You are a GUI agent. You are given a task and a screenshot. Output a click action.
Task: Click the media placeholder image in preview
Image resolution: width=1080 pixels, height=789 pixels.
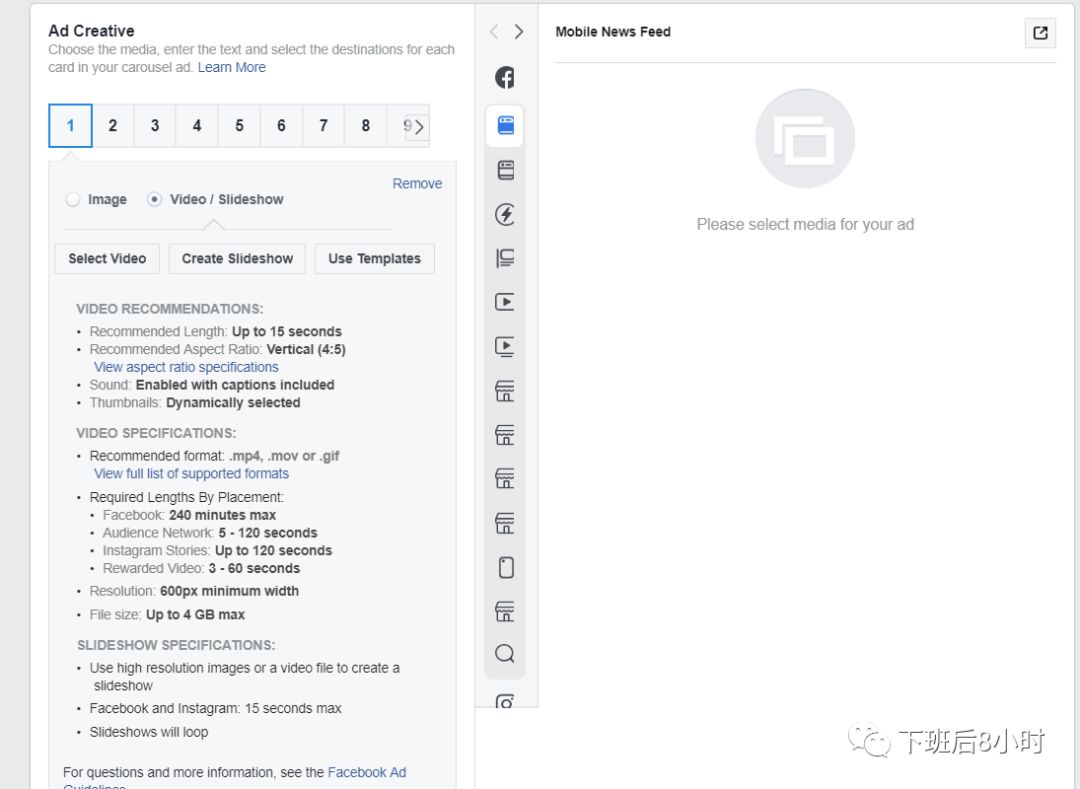click(804, 138)
